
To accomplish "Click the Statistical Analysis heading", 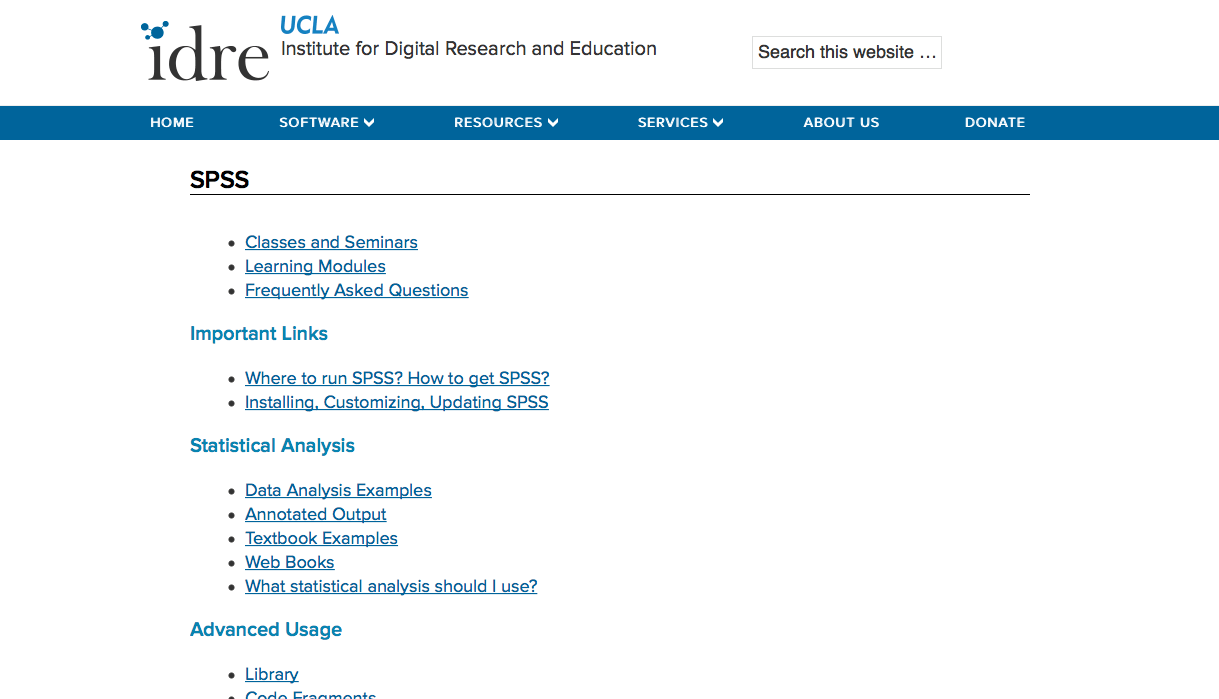I will pos(272,446).
